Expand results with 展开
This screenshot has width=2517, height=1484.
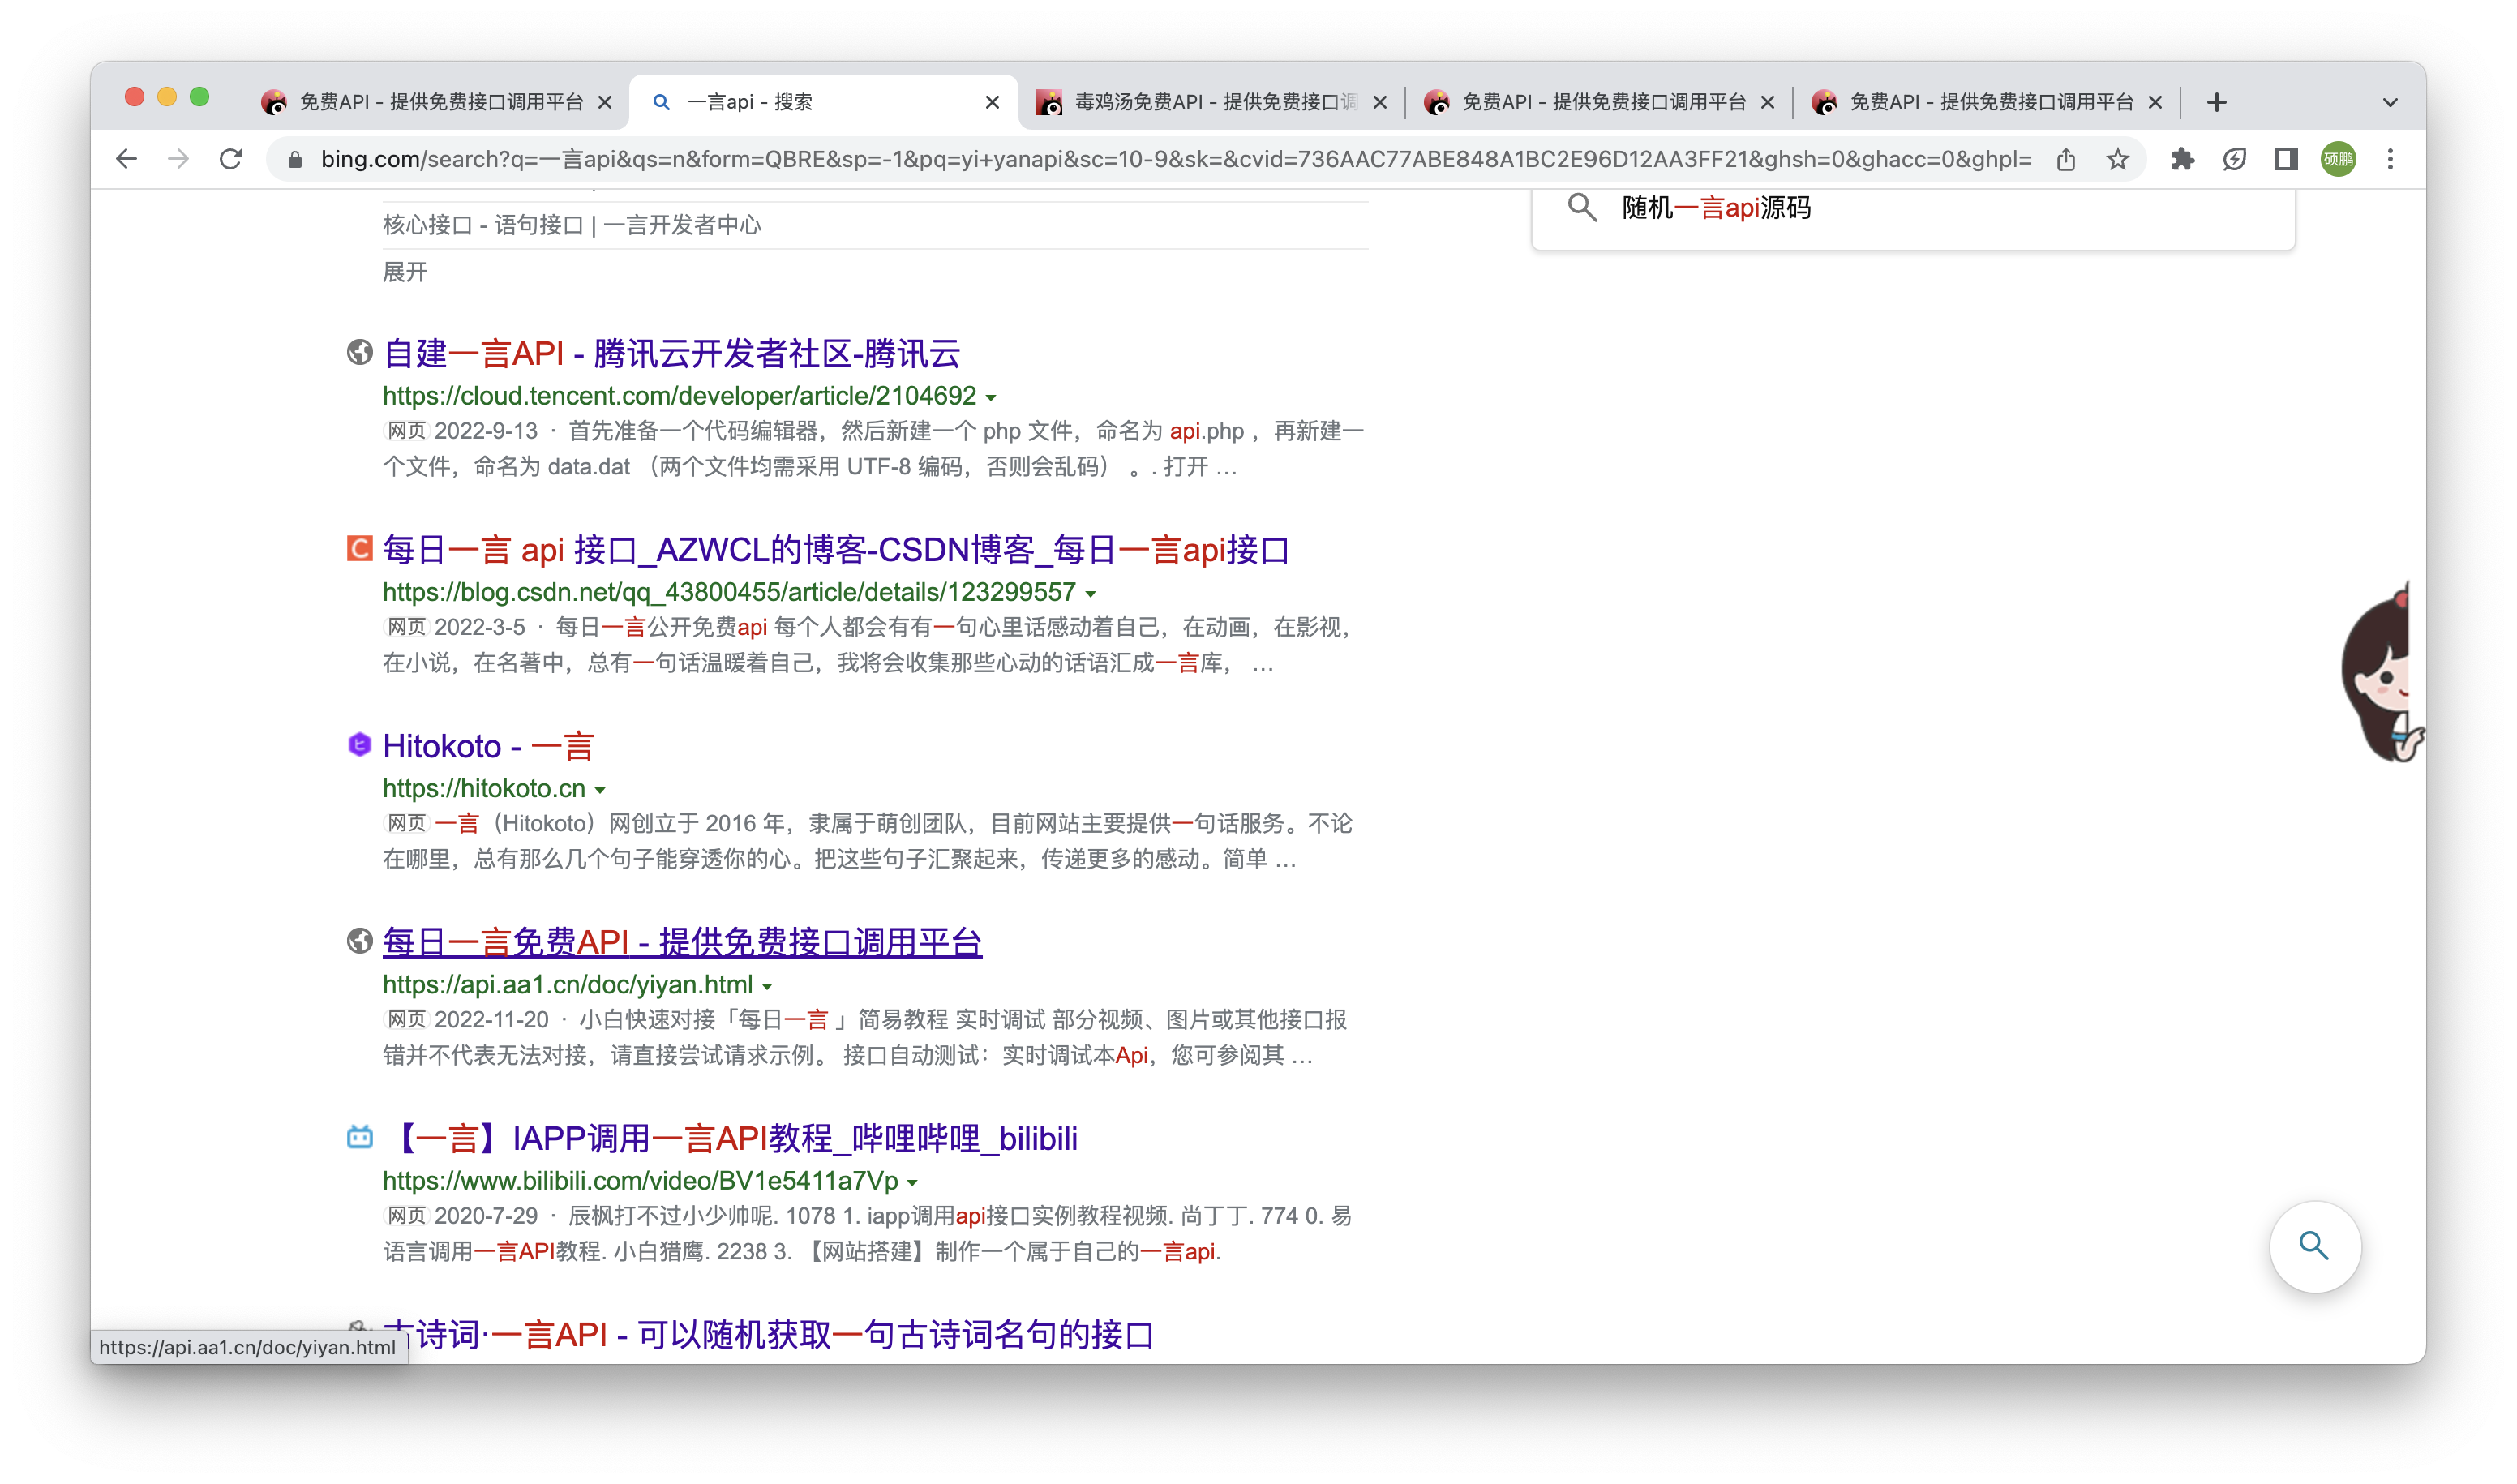[405, 272]
